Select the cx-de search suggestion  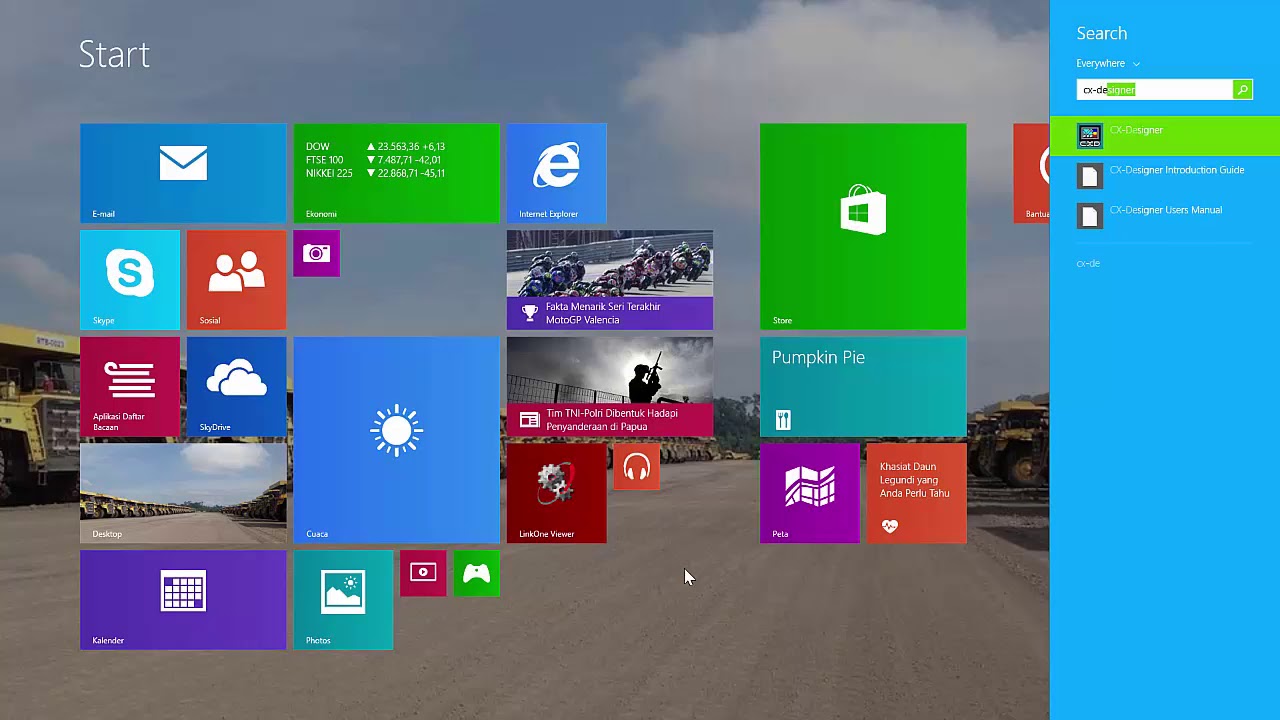pos(1088,263)
